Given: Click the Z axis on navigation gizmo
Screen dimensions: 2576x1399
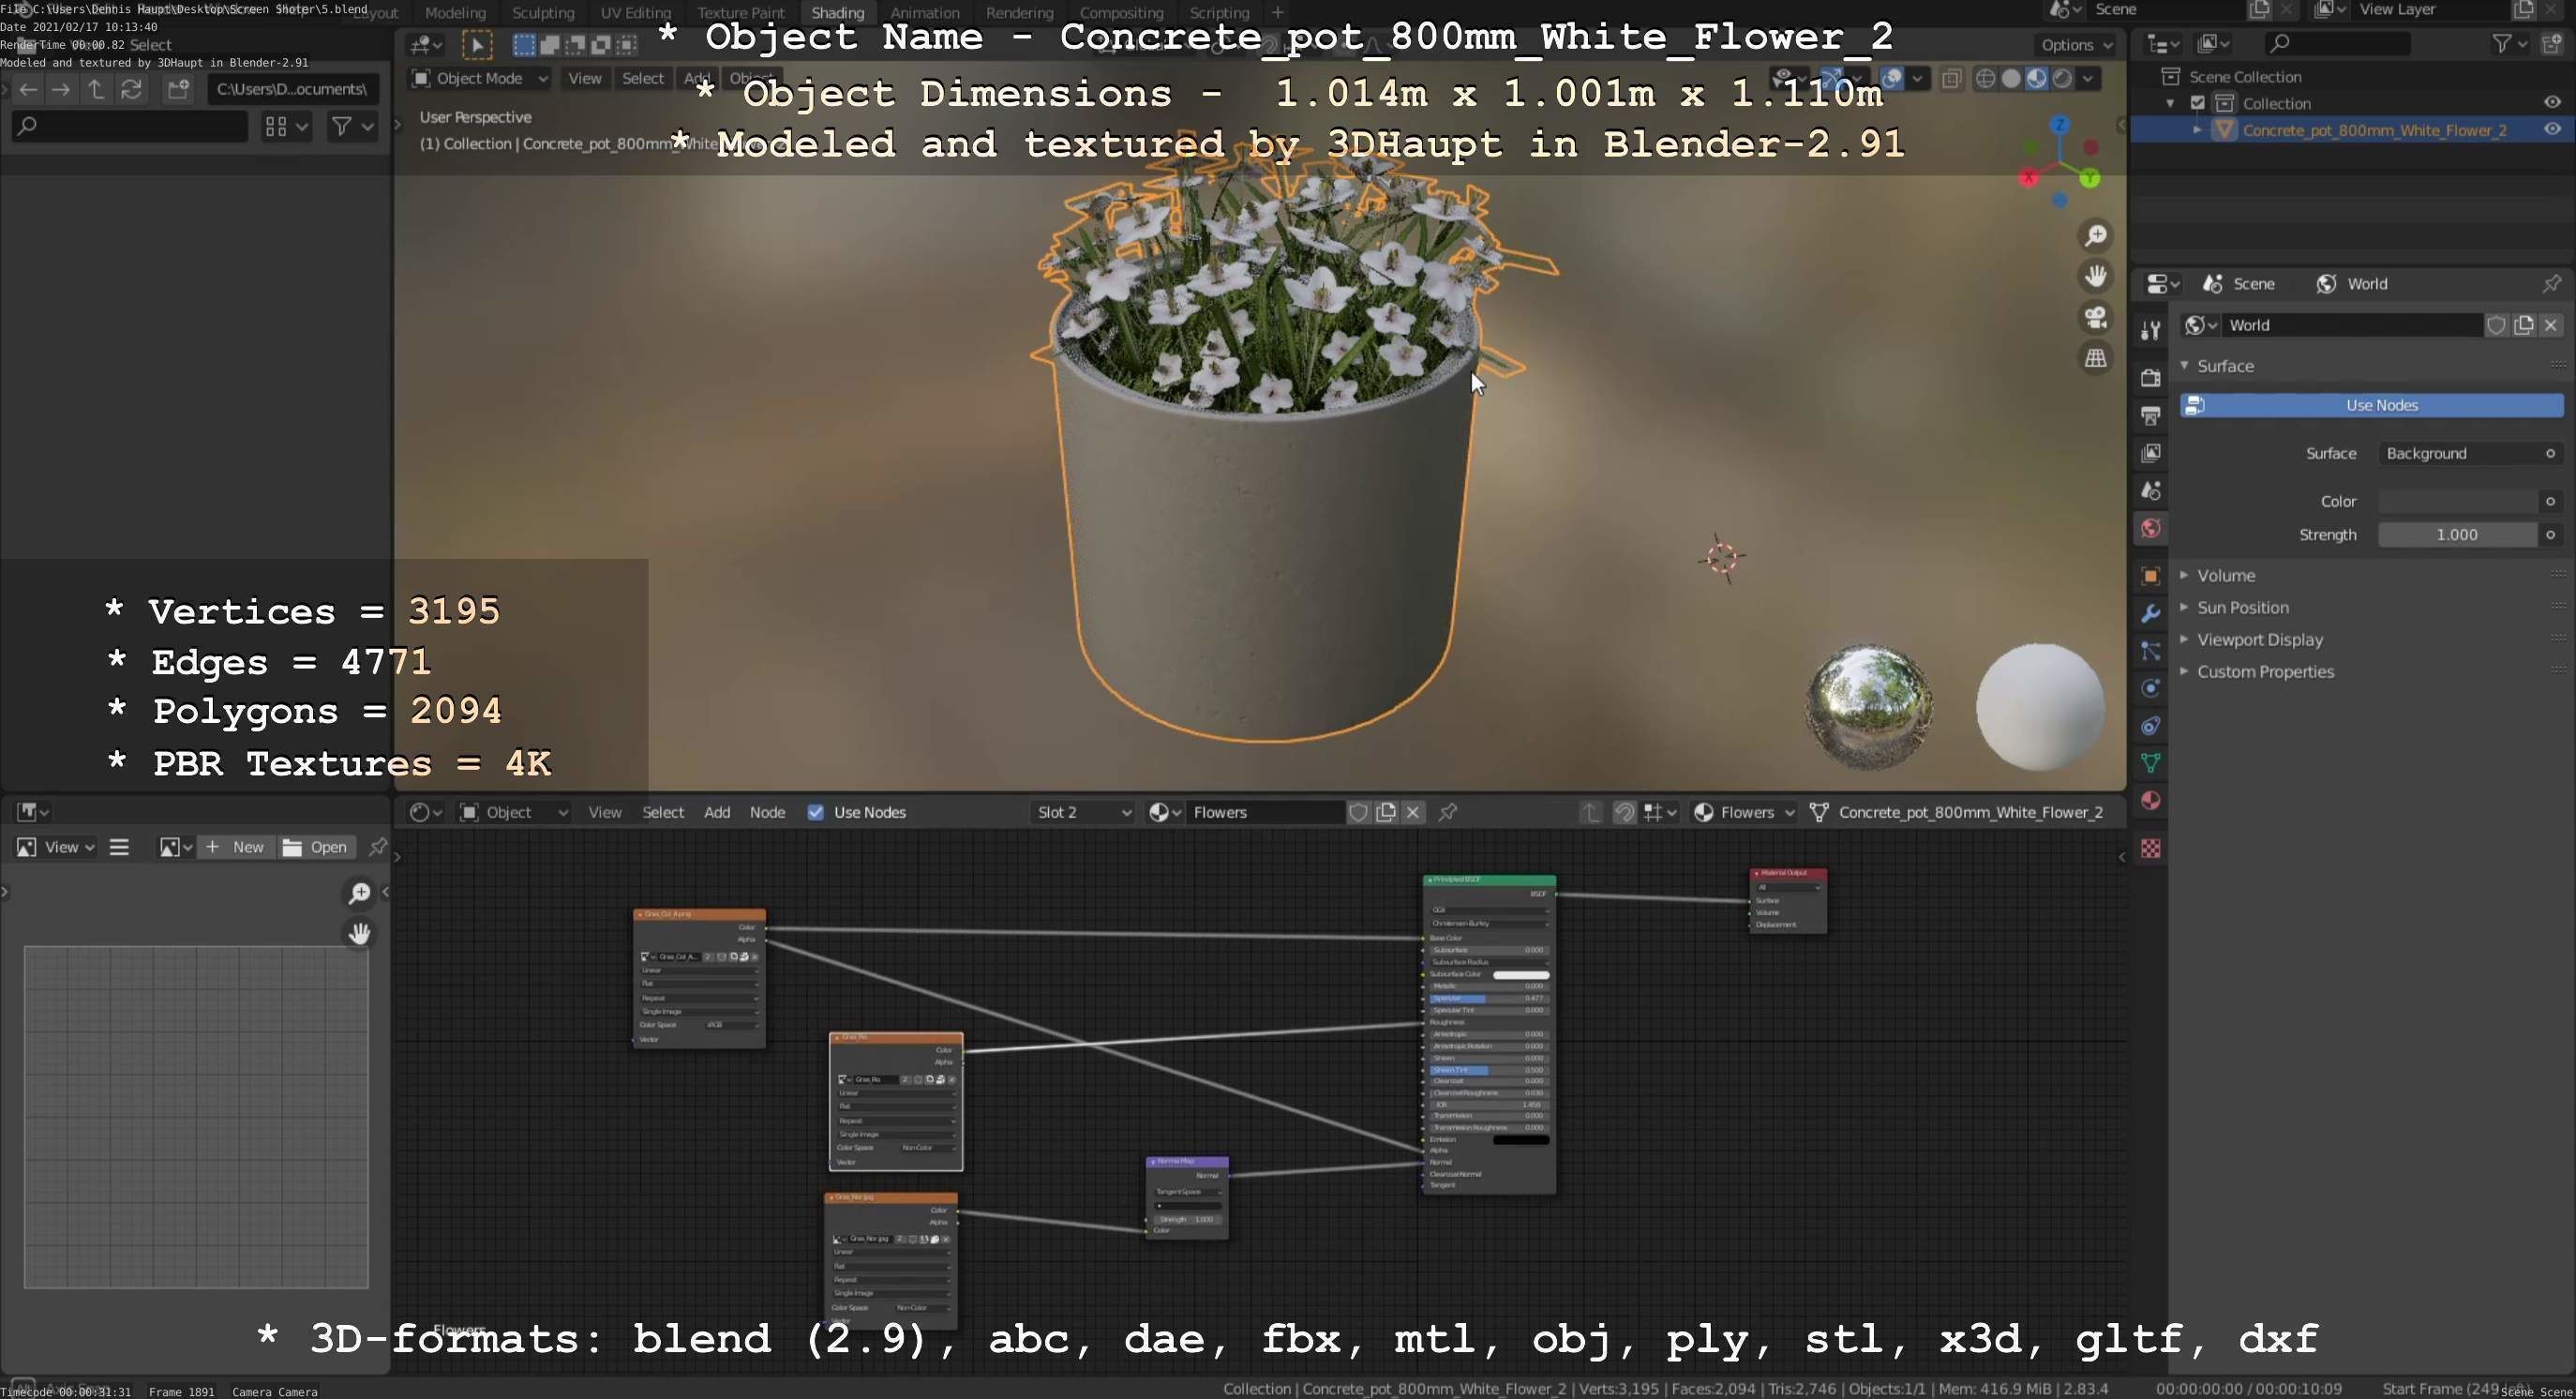Looking at the screenshot, I should point(2060,125).
